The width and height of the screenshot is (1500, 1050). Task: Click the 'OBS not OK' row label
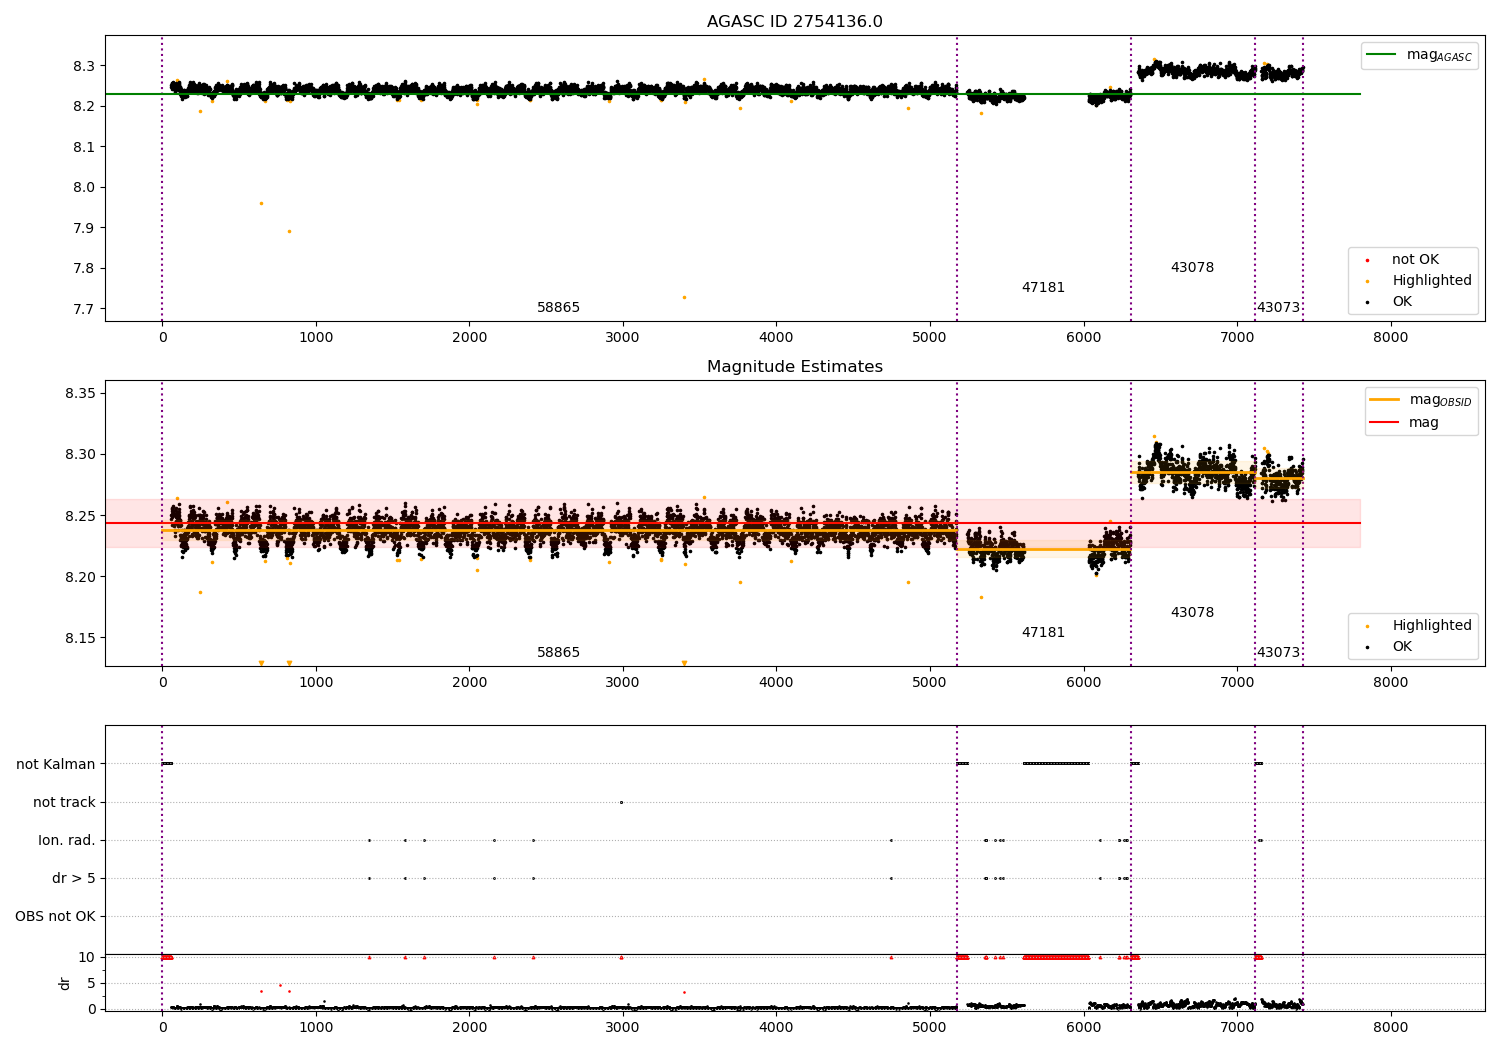[56, 916]
